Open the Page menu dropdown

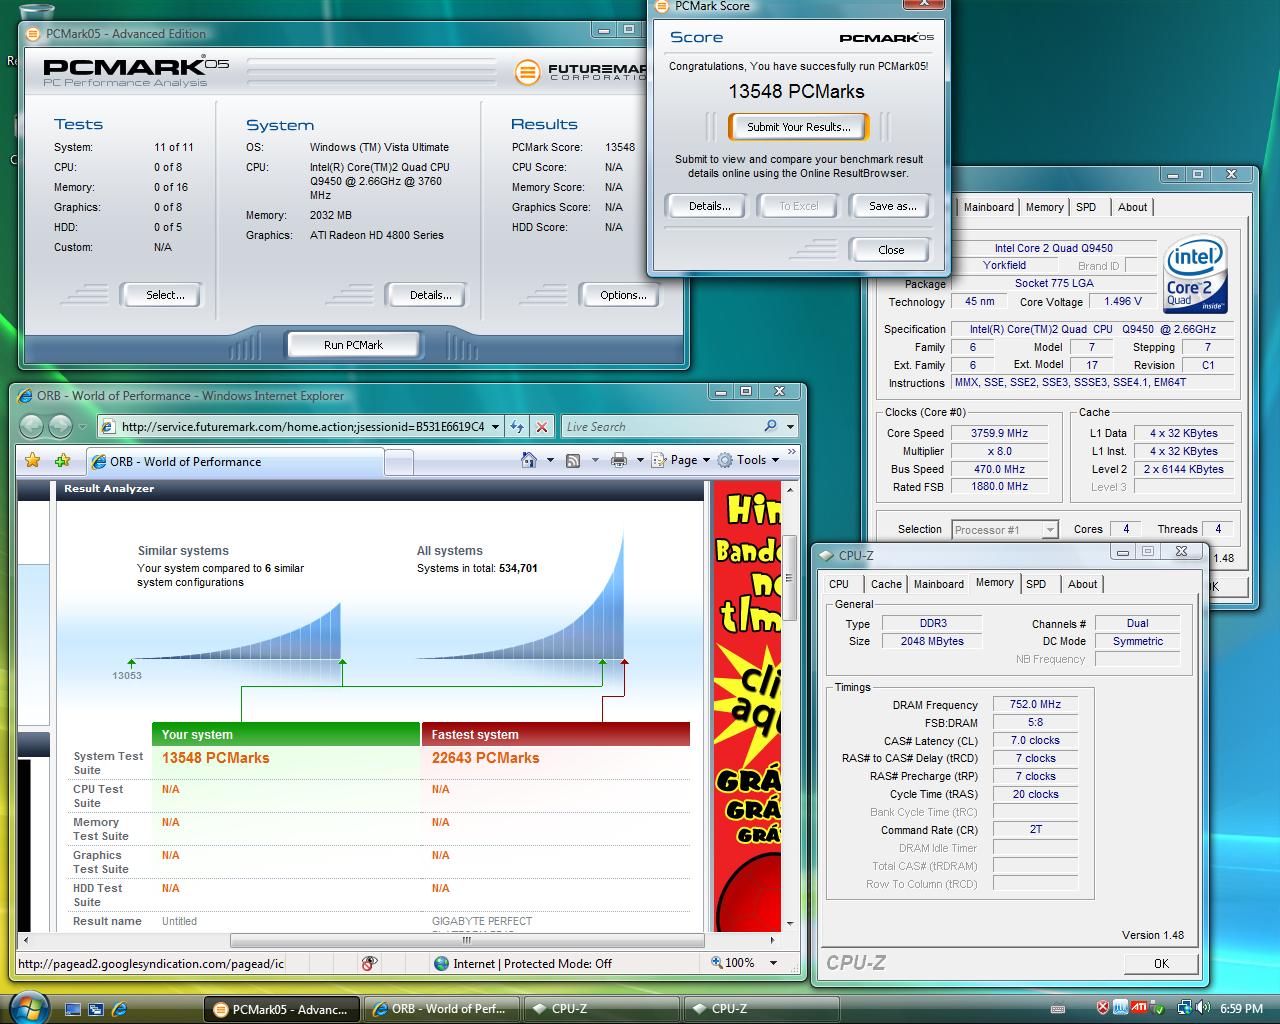pos(680,460)
